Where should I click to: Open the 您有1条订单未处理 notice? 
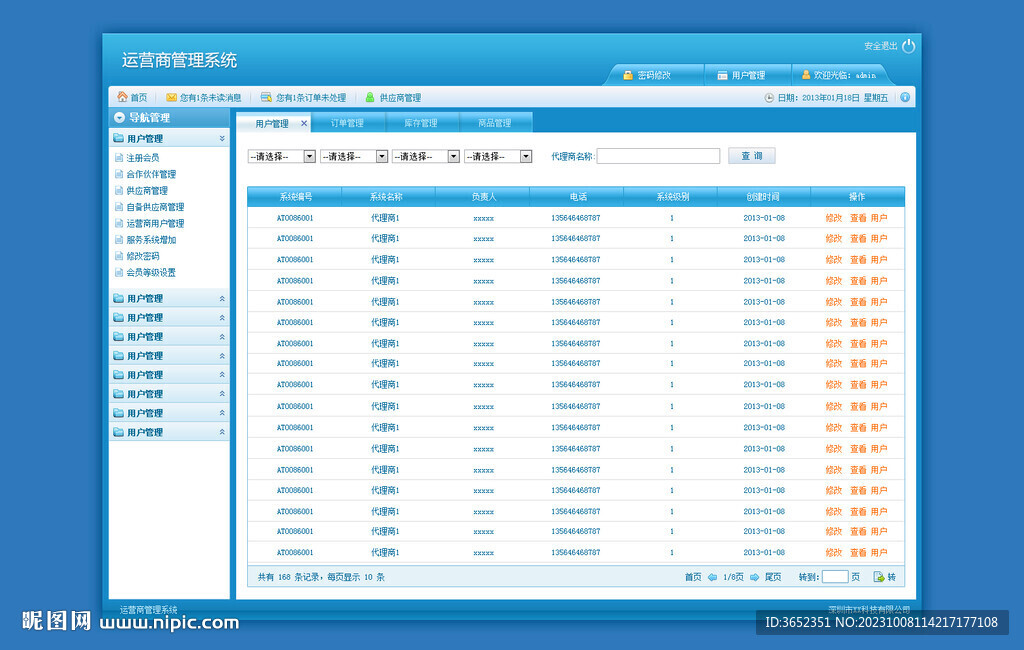[303, 97]
